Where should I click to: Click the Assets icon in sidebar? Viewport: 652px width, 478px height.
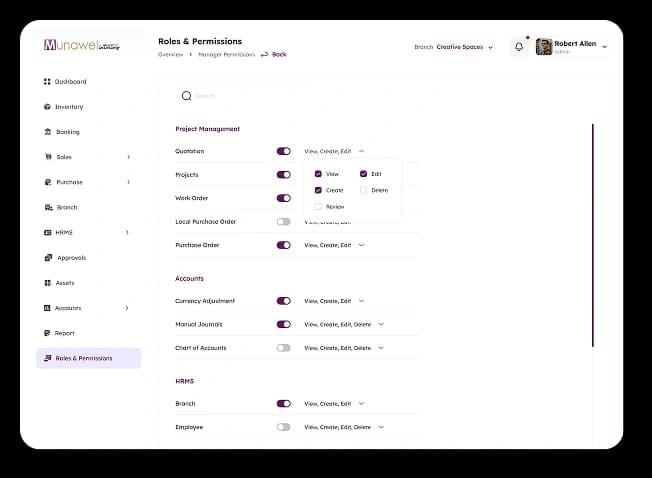click(x=47, y=283)
